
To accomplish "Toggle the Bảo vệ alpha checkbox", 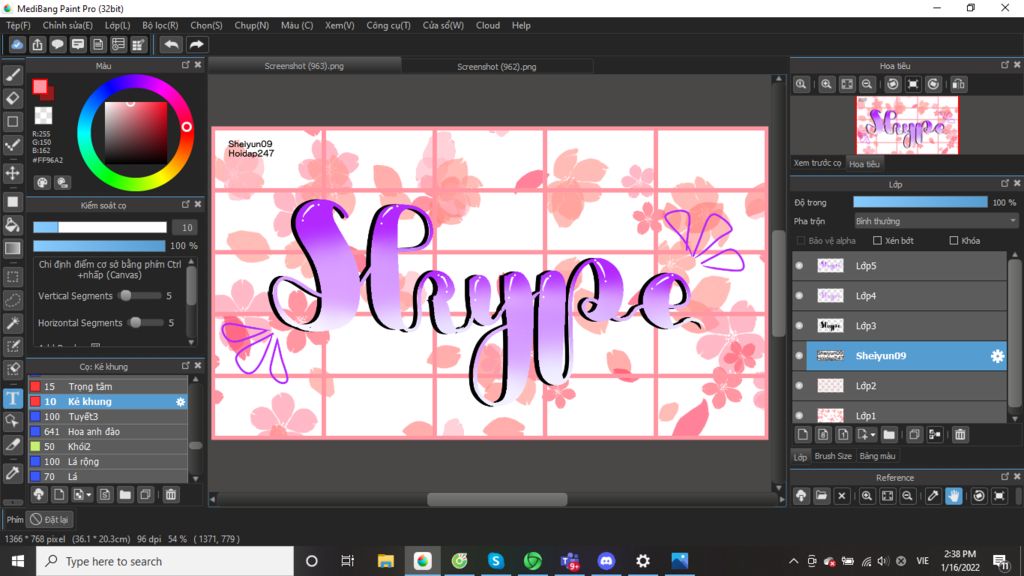I will [x=801, y=240].
